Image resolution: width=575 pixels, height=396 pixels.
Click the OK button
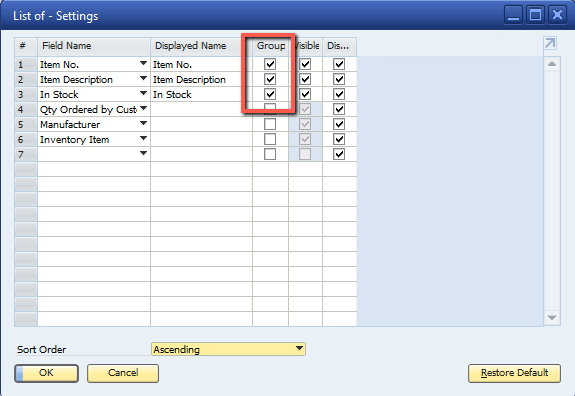[46, 373]
